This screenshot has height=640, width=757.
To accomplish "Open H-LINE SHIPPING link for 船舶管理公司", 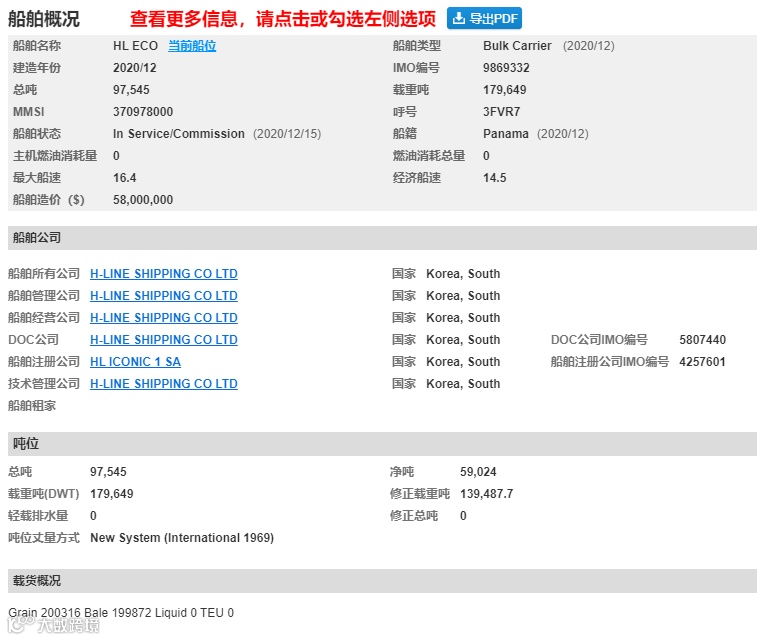I will pyautogui.click(x=164, y=295).
